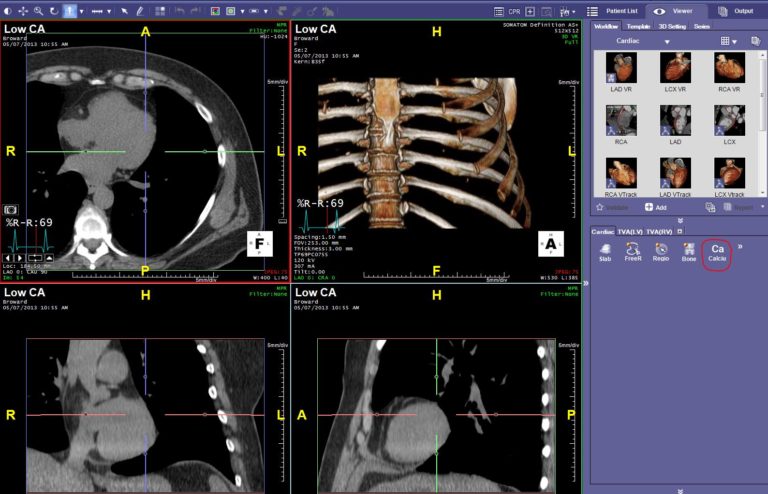
Task: Select the Series tab
Action: coord(701,26)
